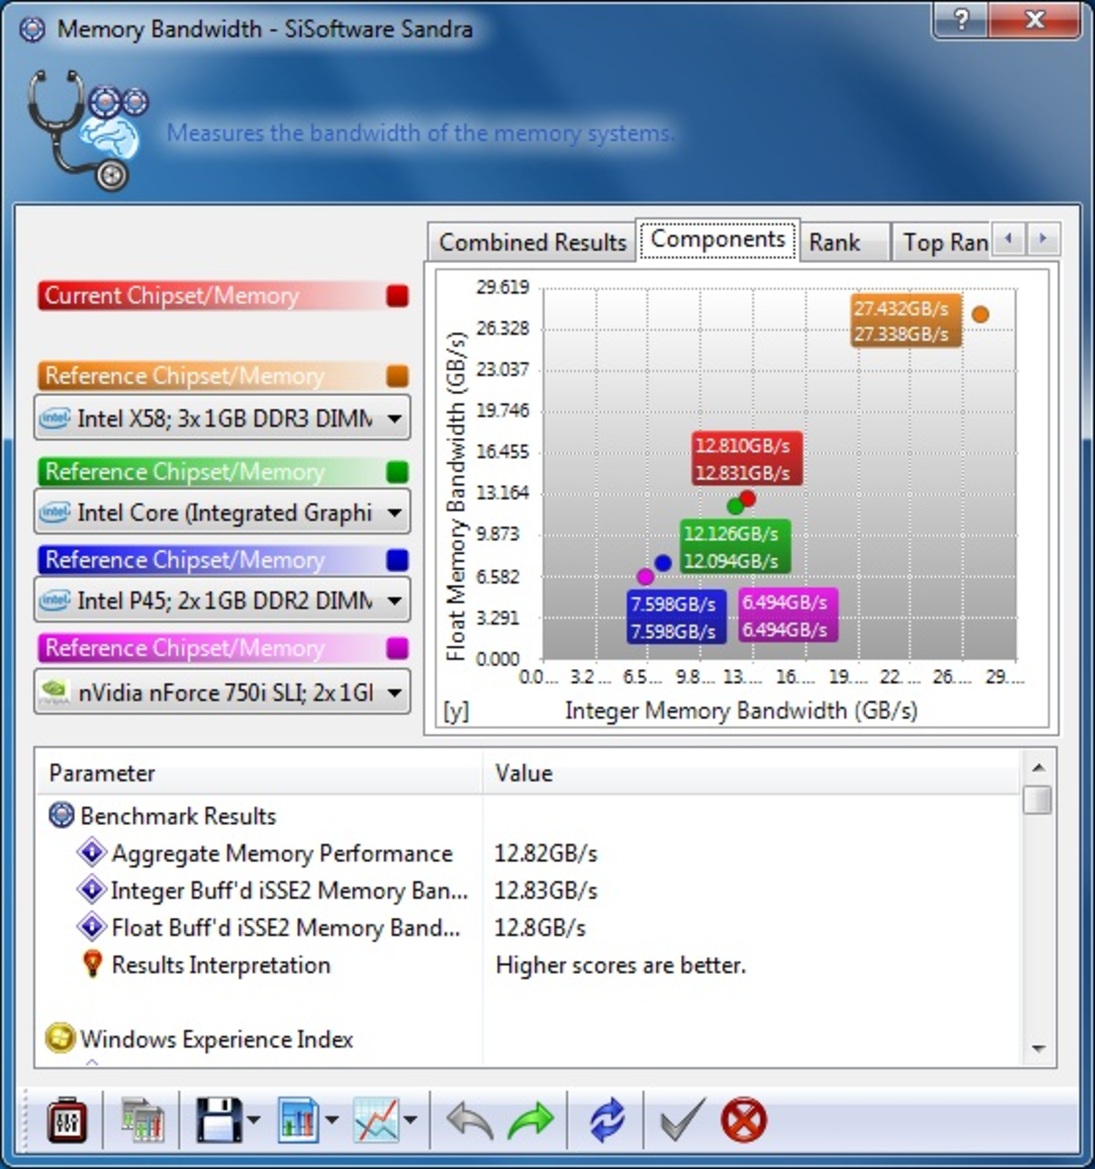Screen dimensions: 1095x1169
Task: Click the results list scroll down arrow
Action: click(1038, 1049)
